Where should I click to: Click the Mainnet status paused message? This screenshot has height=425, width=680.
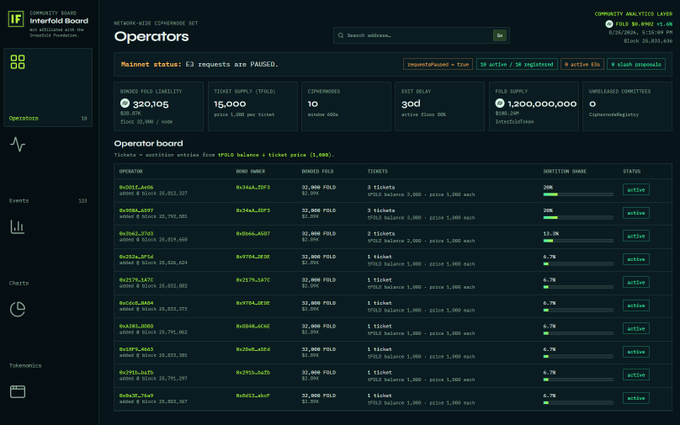(199, 64)
